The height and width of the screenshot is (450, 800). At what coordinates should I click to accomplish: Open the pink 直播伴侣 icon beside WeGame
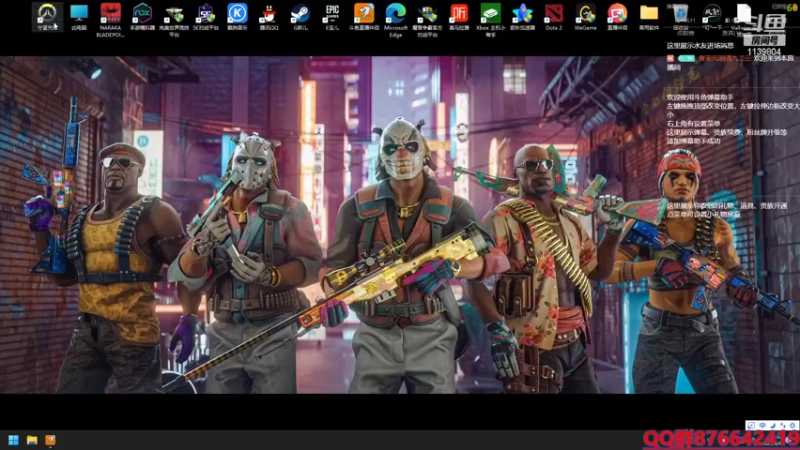pos(617,16)
